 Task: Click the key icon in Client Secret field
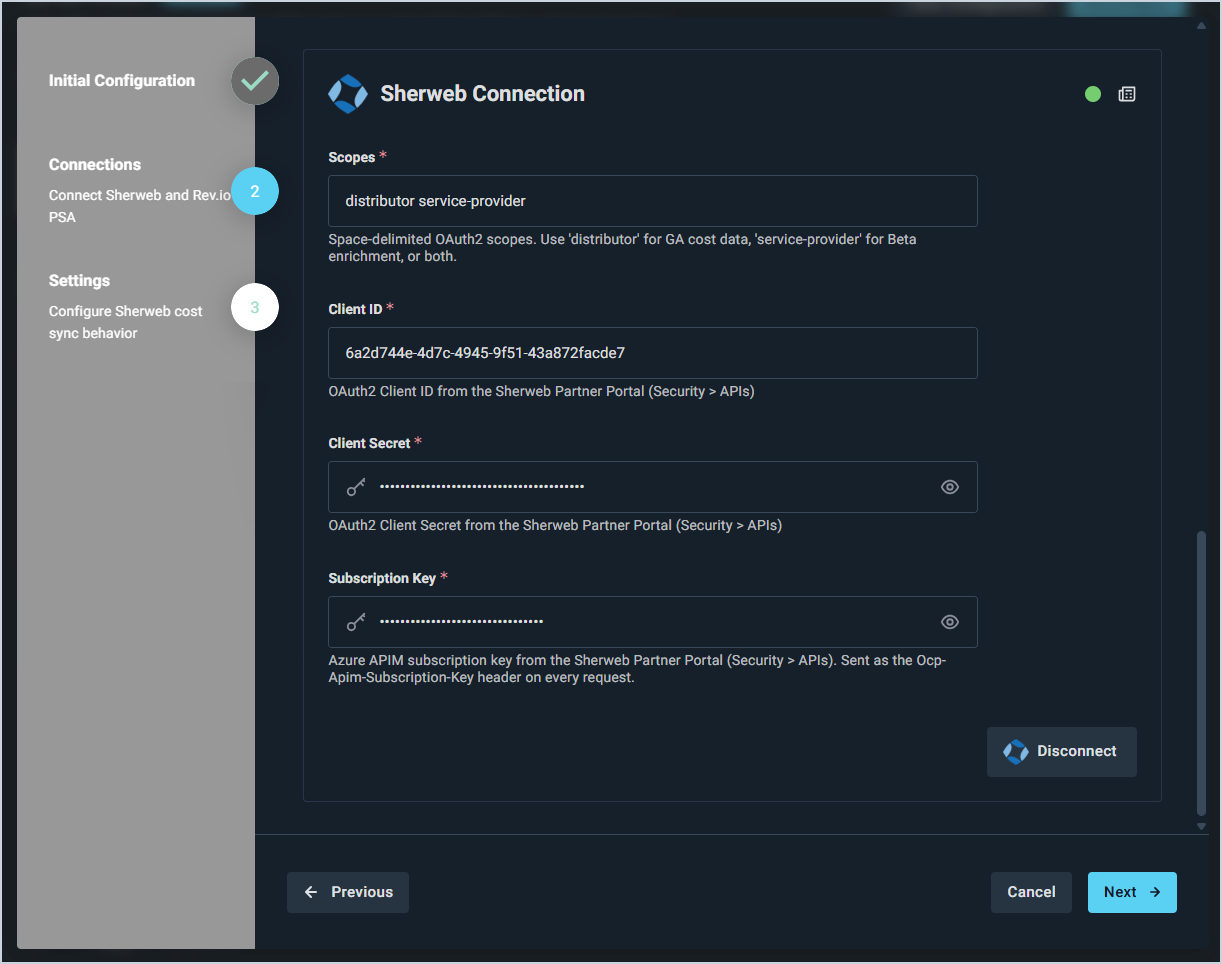(x=356, y=487)
